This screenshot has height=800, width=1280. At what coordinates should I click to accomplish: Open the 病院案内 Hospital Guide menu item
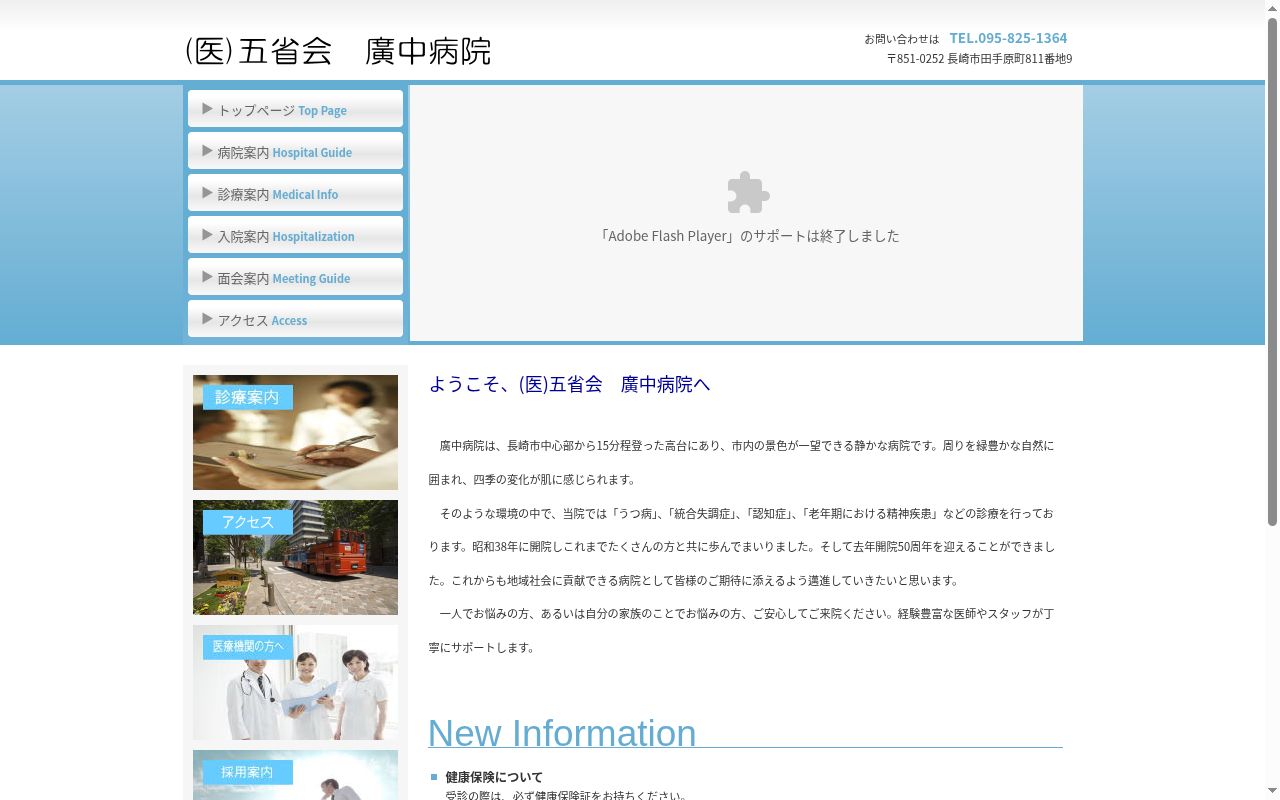(295, 151)
